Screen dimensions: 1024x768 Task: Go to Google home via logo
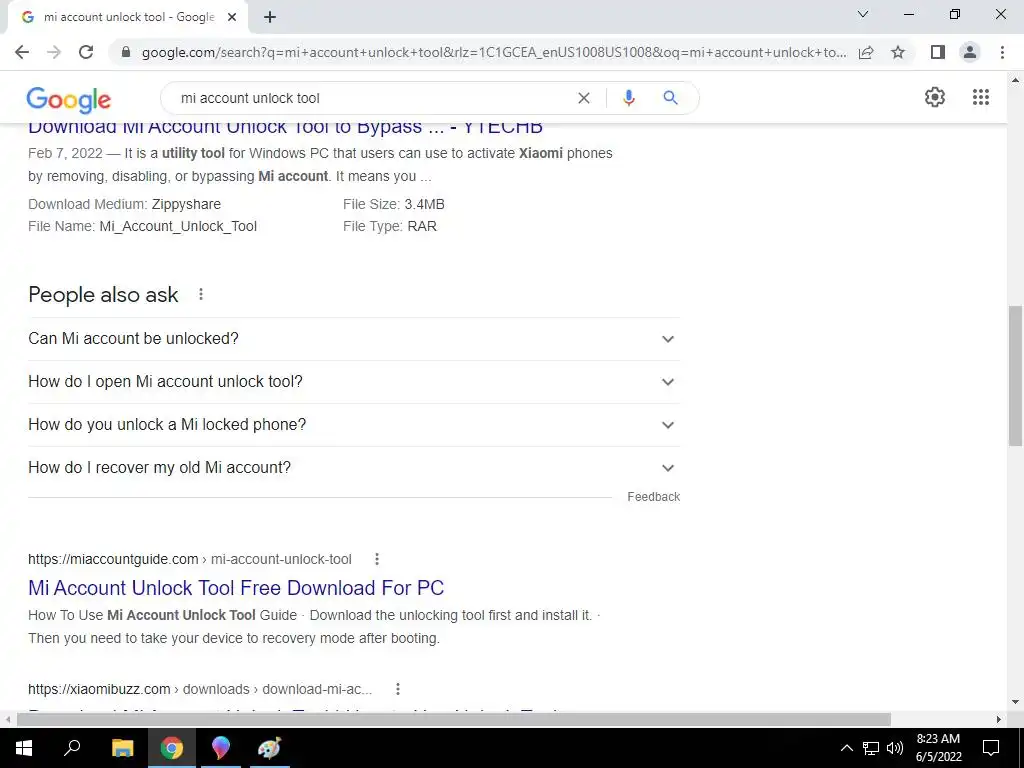point(69,100)
